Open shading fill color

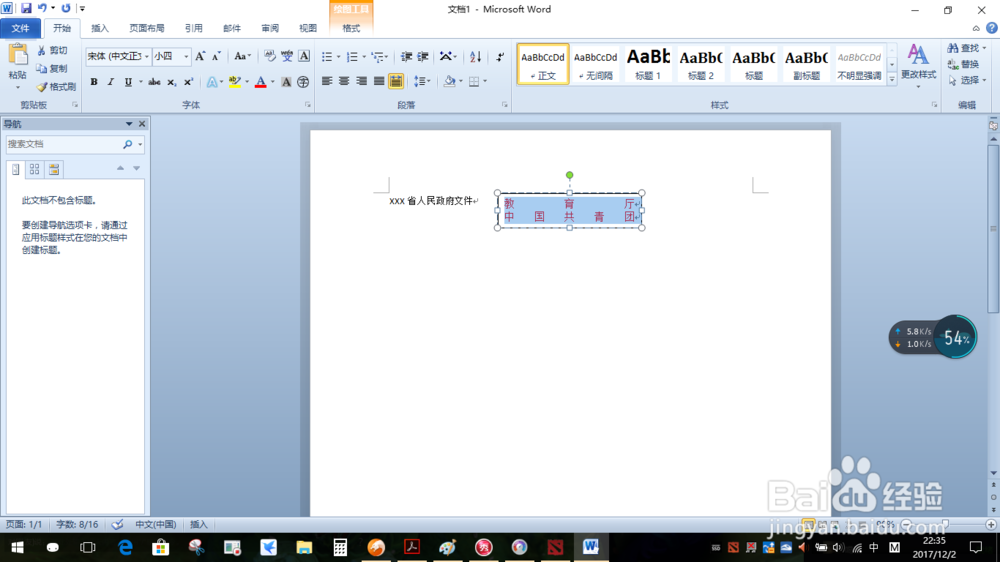point(450,81)
